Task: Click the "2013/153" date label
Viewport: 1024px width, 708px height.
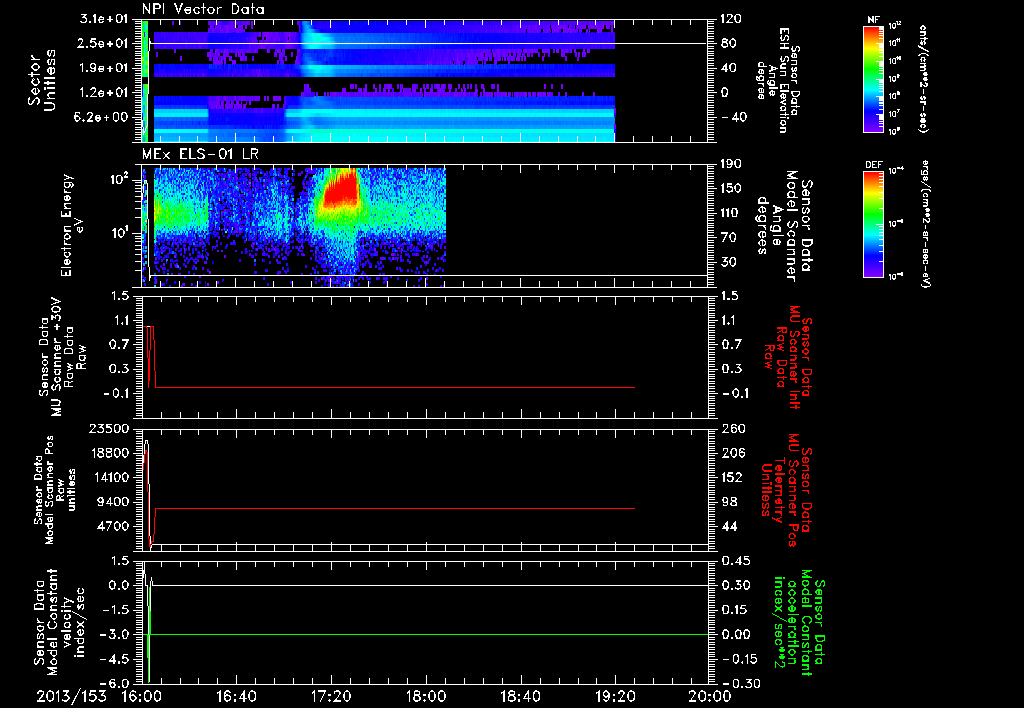Action: tap(71, 696)
